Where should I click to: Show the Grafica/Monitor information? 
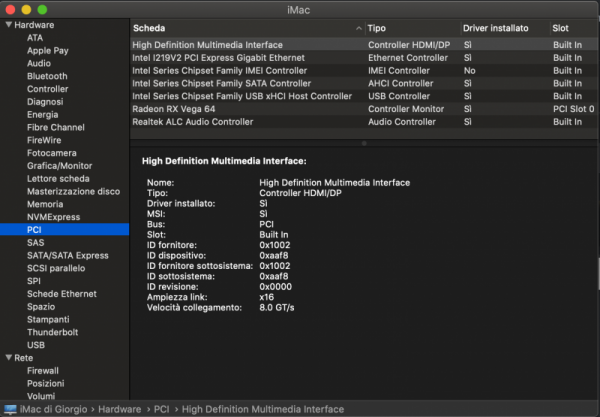[59, 166]
